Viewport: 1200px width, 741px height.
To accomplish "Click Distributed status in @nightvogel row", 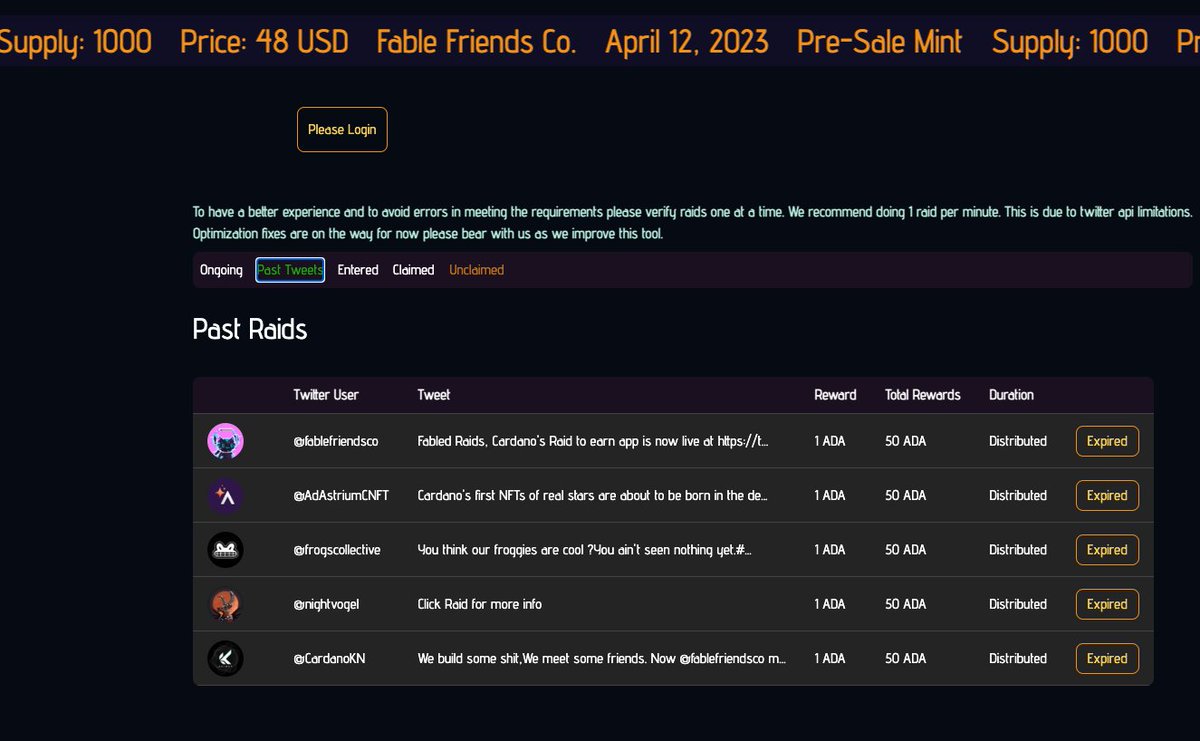I will (1018, 604).
